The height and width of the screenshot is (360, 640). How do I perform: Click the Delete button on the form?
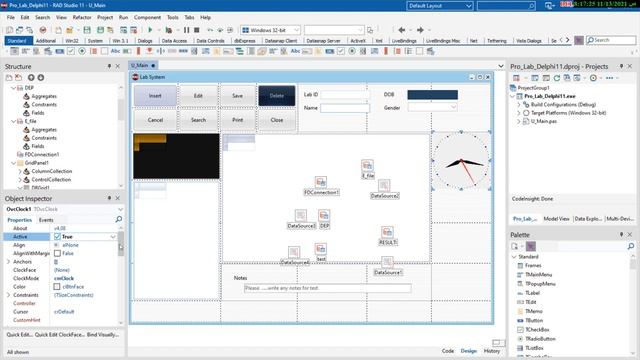tap(277, 96)
